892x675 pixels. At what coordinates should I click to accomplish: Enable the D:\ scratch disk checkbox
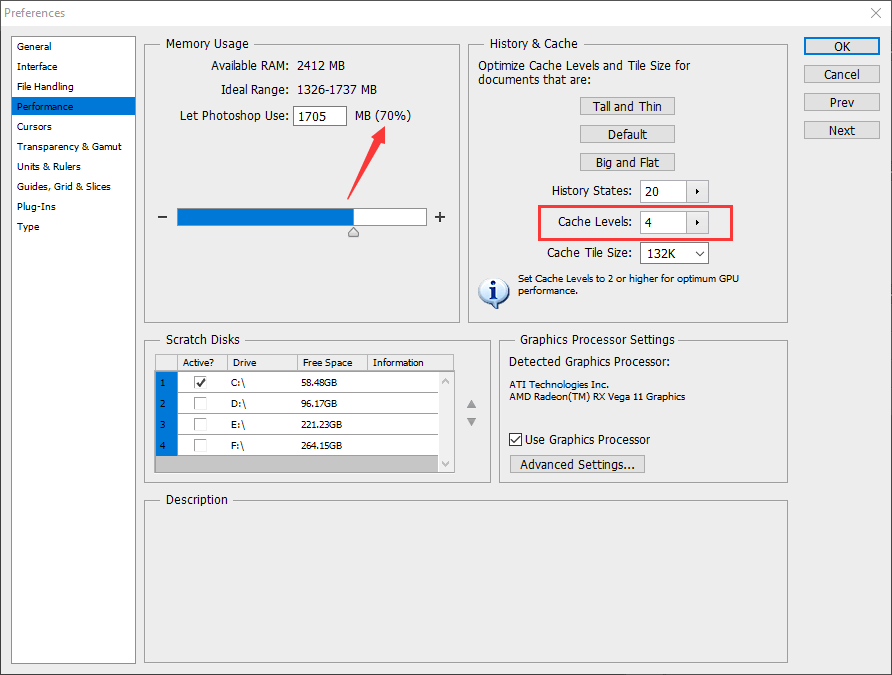tap(200, 403)
